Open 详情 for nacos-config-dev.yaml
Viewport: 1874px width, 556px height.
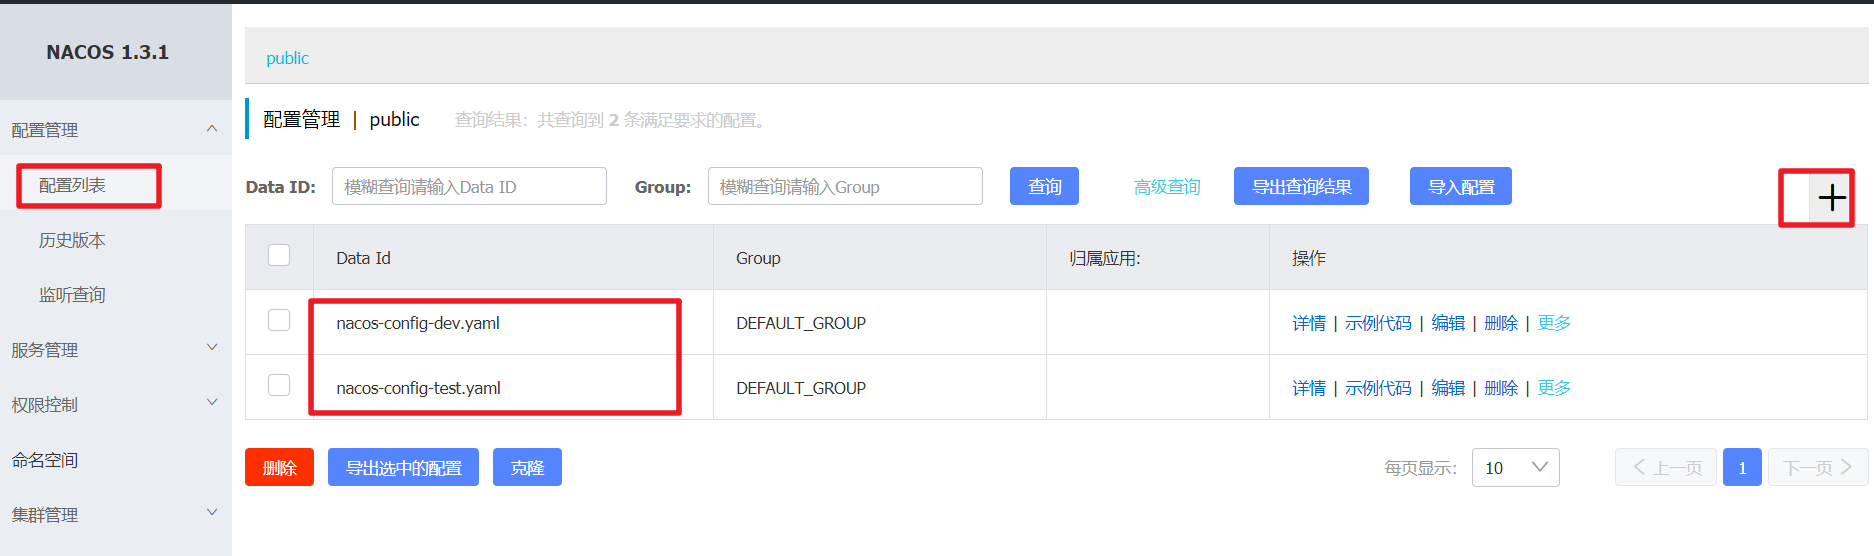[x=1309, y=323]
